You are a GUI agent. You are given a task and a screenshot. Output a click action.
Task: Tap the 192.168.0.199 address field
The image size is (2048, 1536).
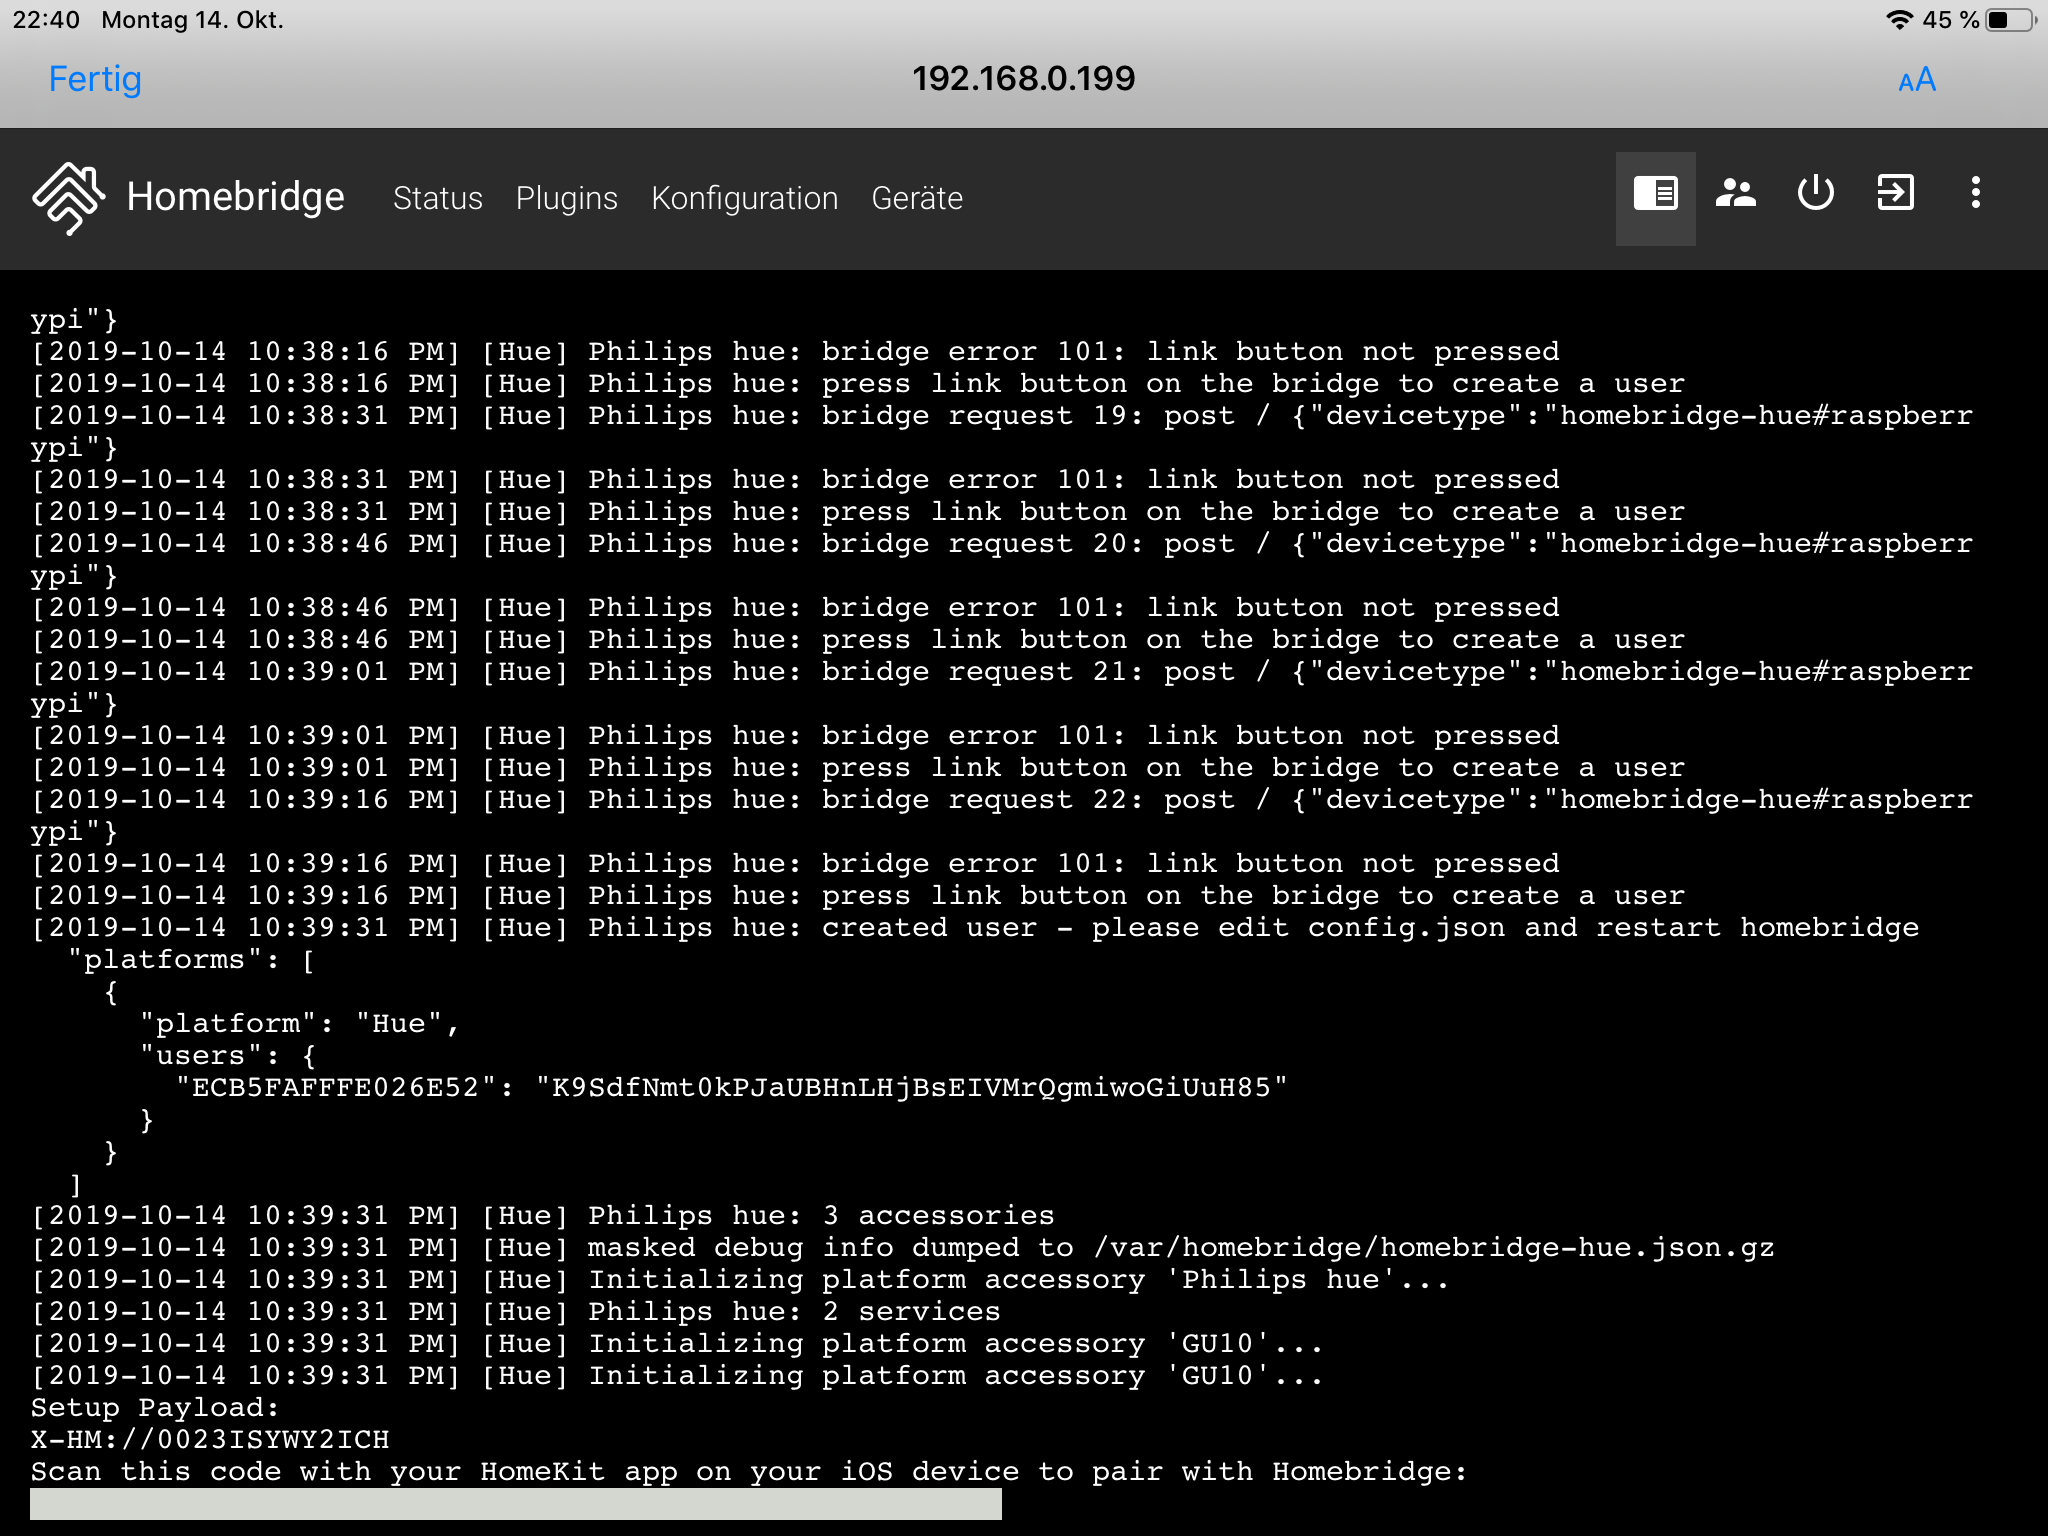(1023, 79)
